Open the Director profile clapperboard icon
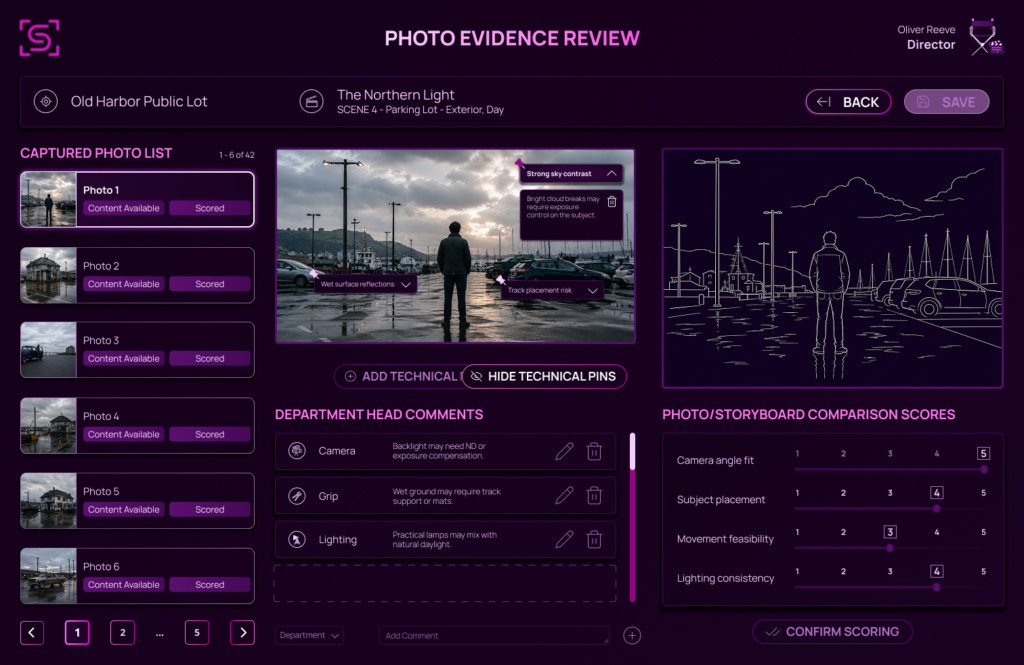 985,37
